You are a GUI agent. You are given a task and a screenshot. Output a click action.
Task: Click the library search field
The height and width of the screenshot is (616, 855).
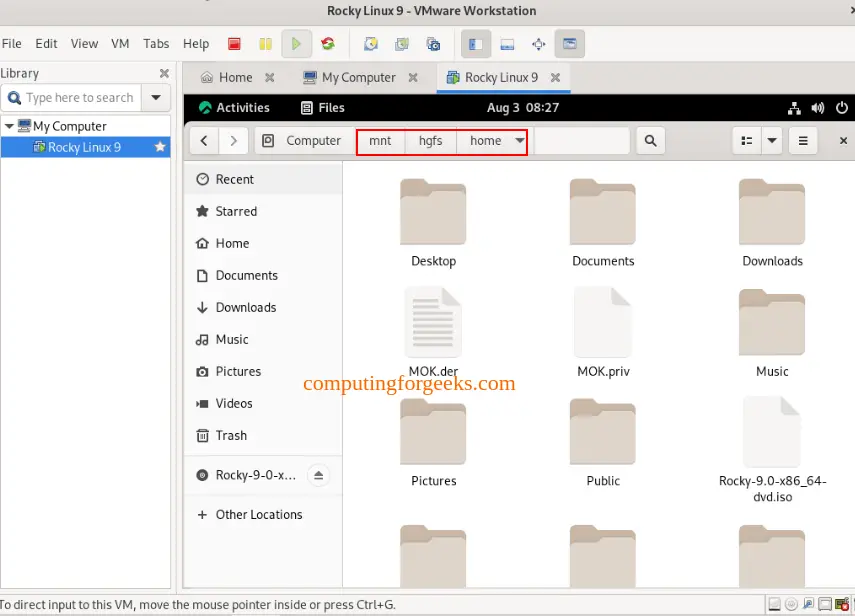coord(71,98)
